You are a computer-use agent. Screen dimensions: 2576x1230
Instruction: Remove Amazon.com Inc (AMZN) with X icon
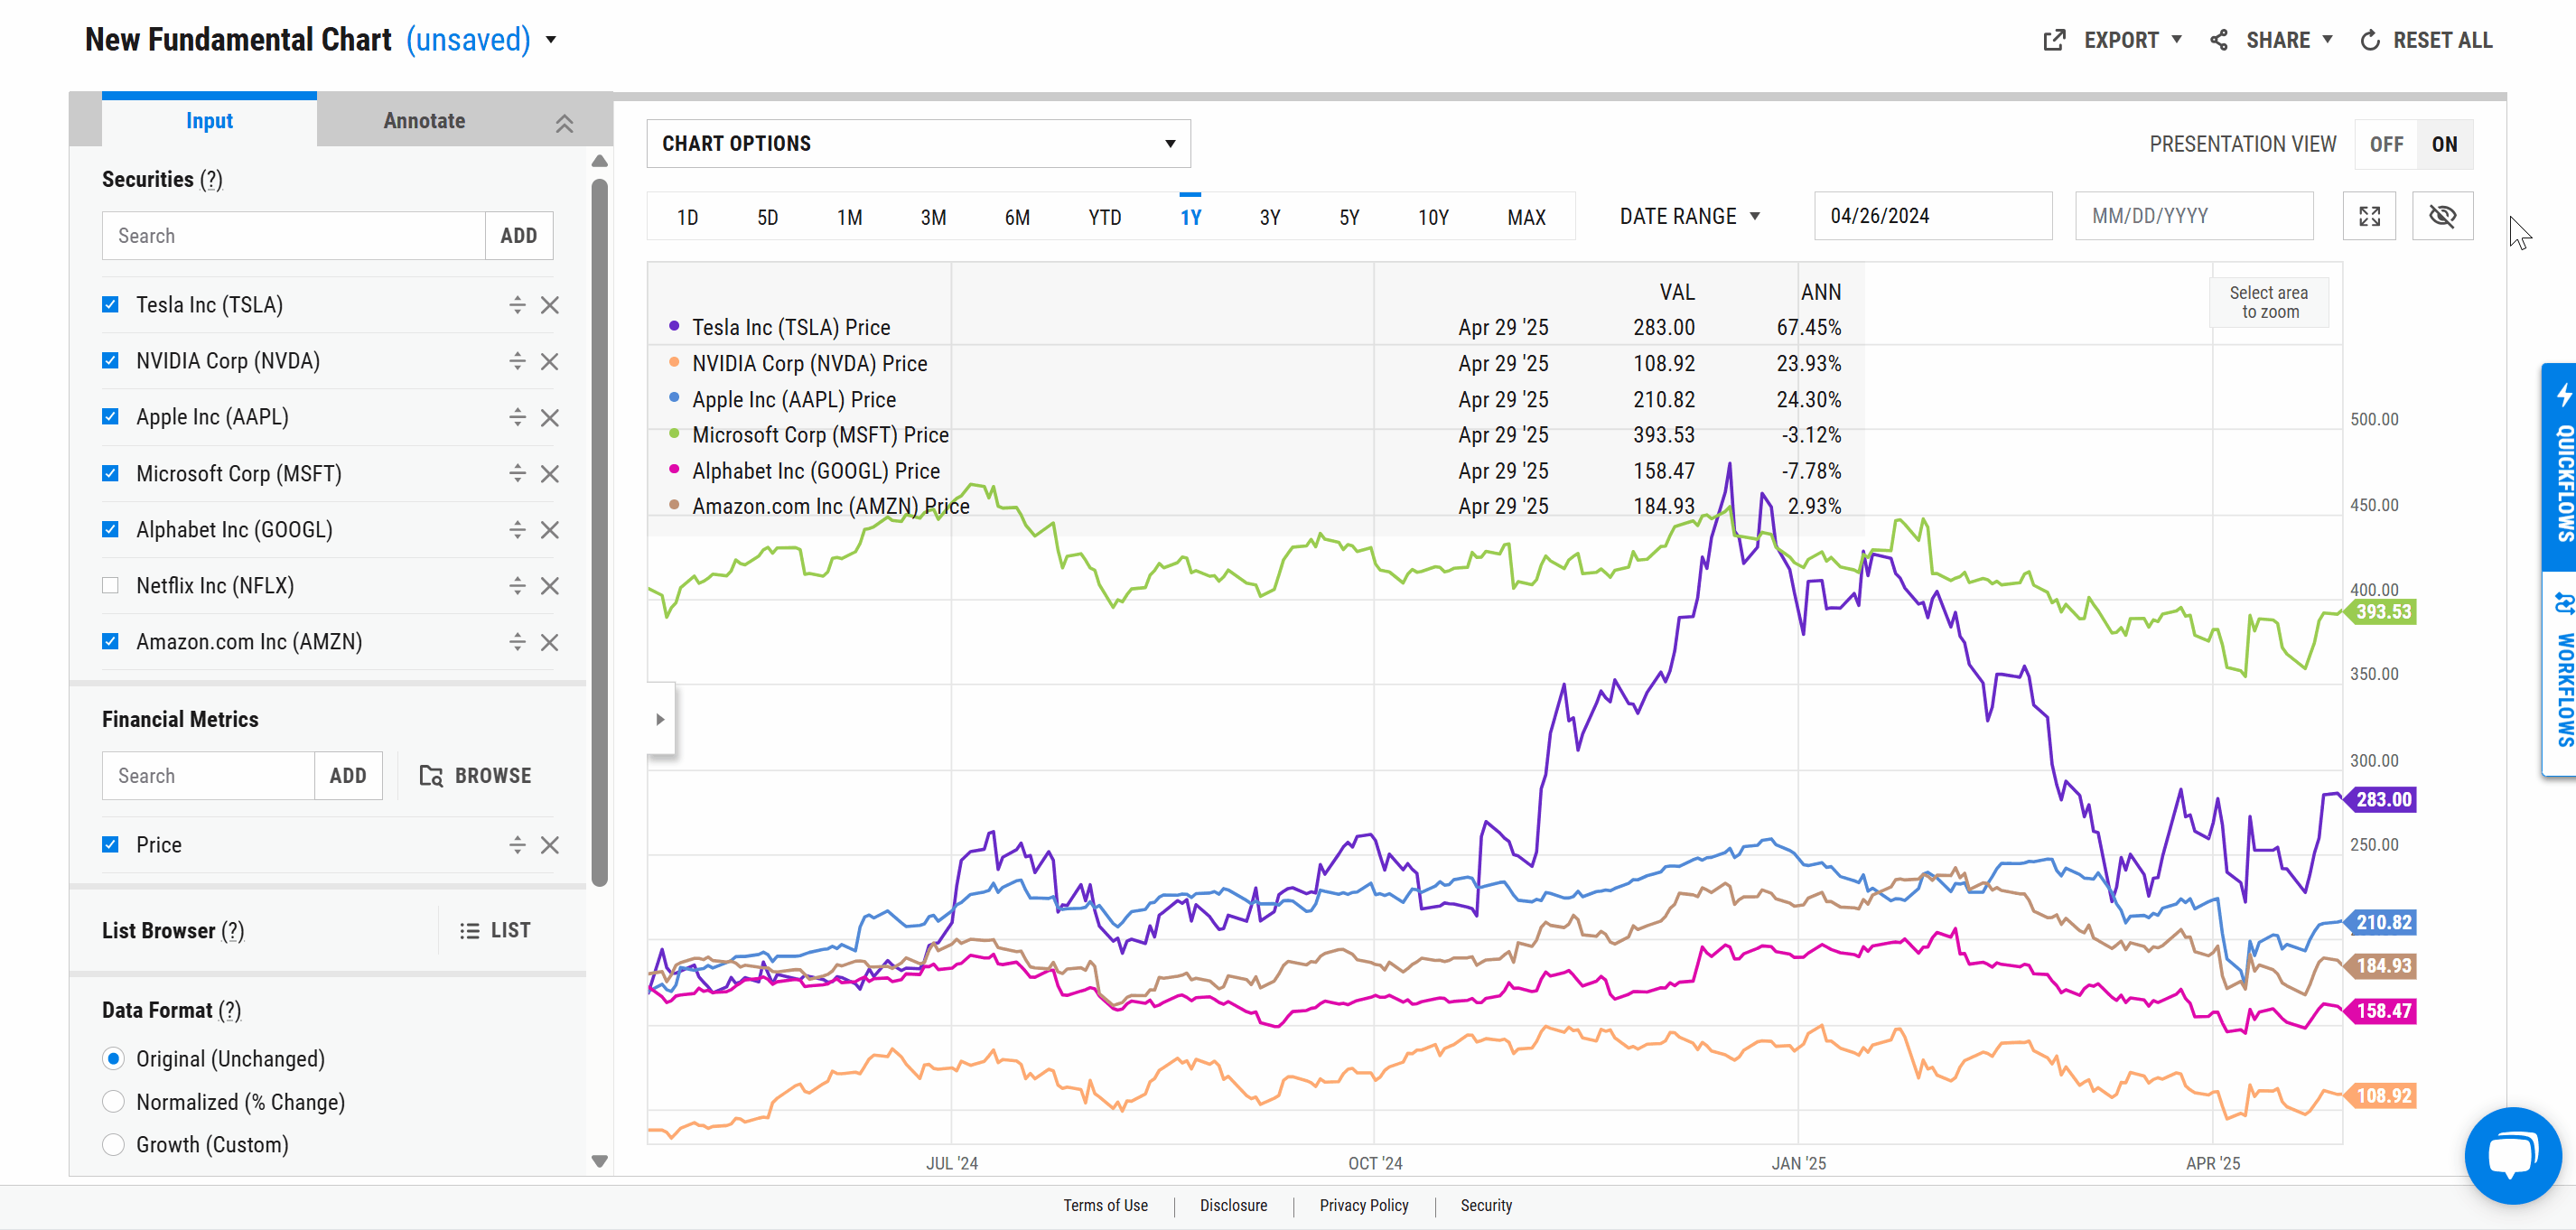pos(550,641)
